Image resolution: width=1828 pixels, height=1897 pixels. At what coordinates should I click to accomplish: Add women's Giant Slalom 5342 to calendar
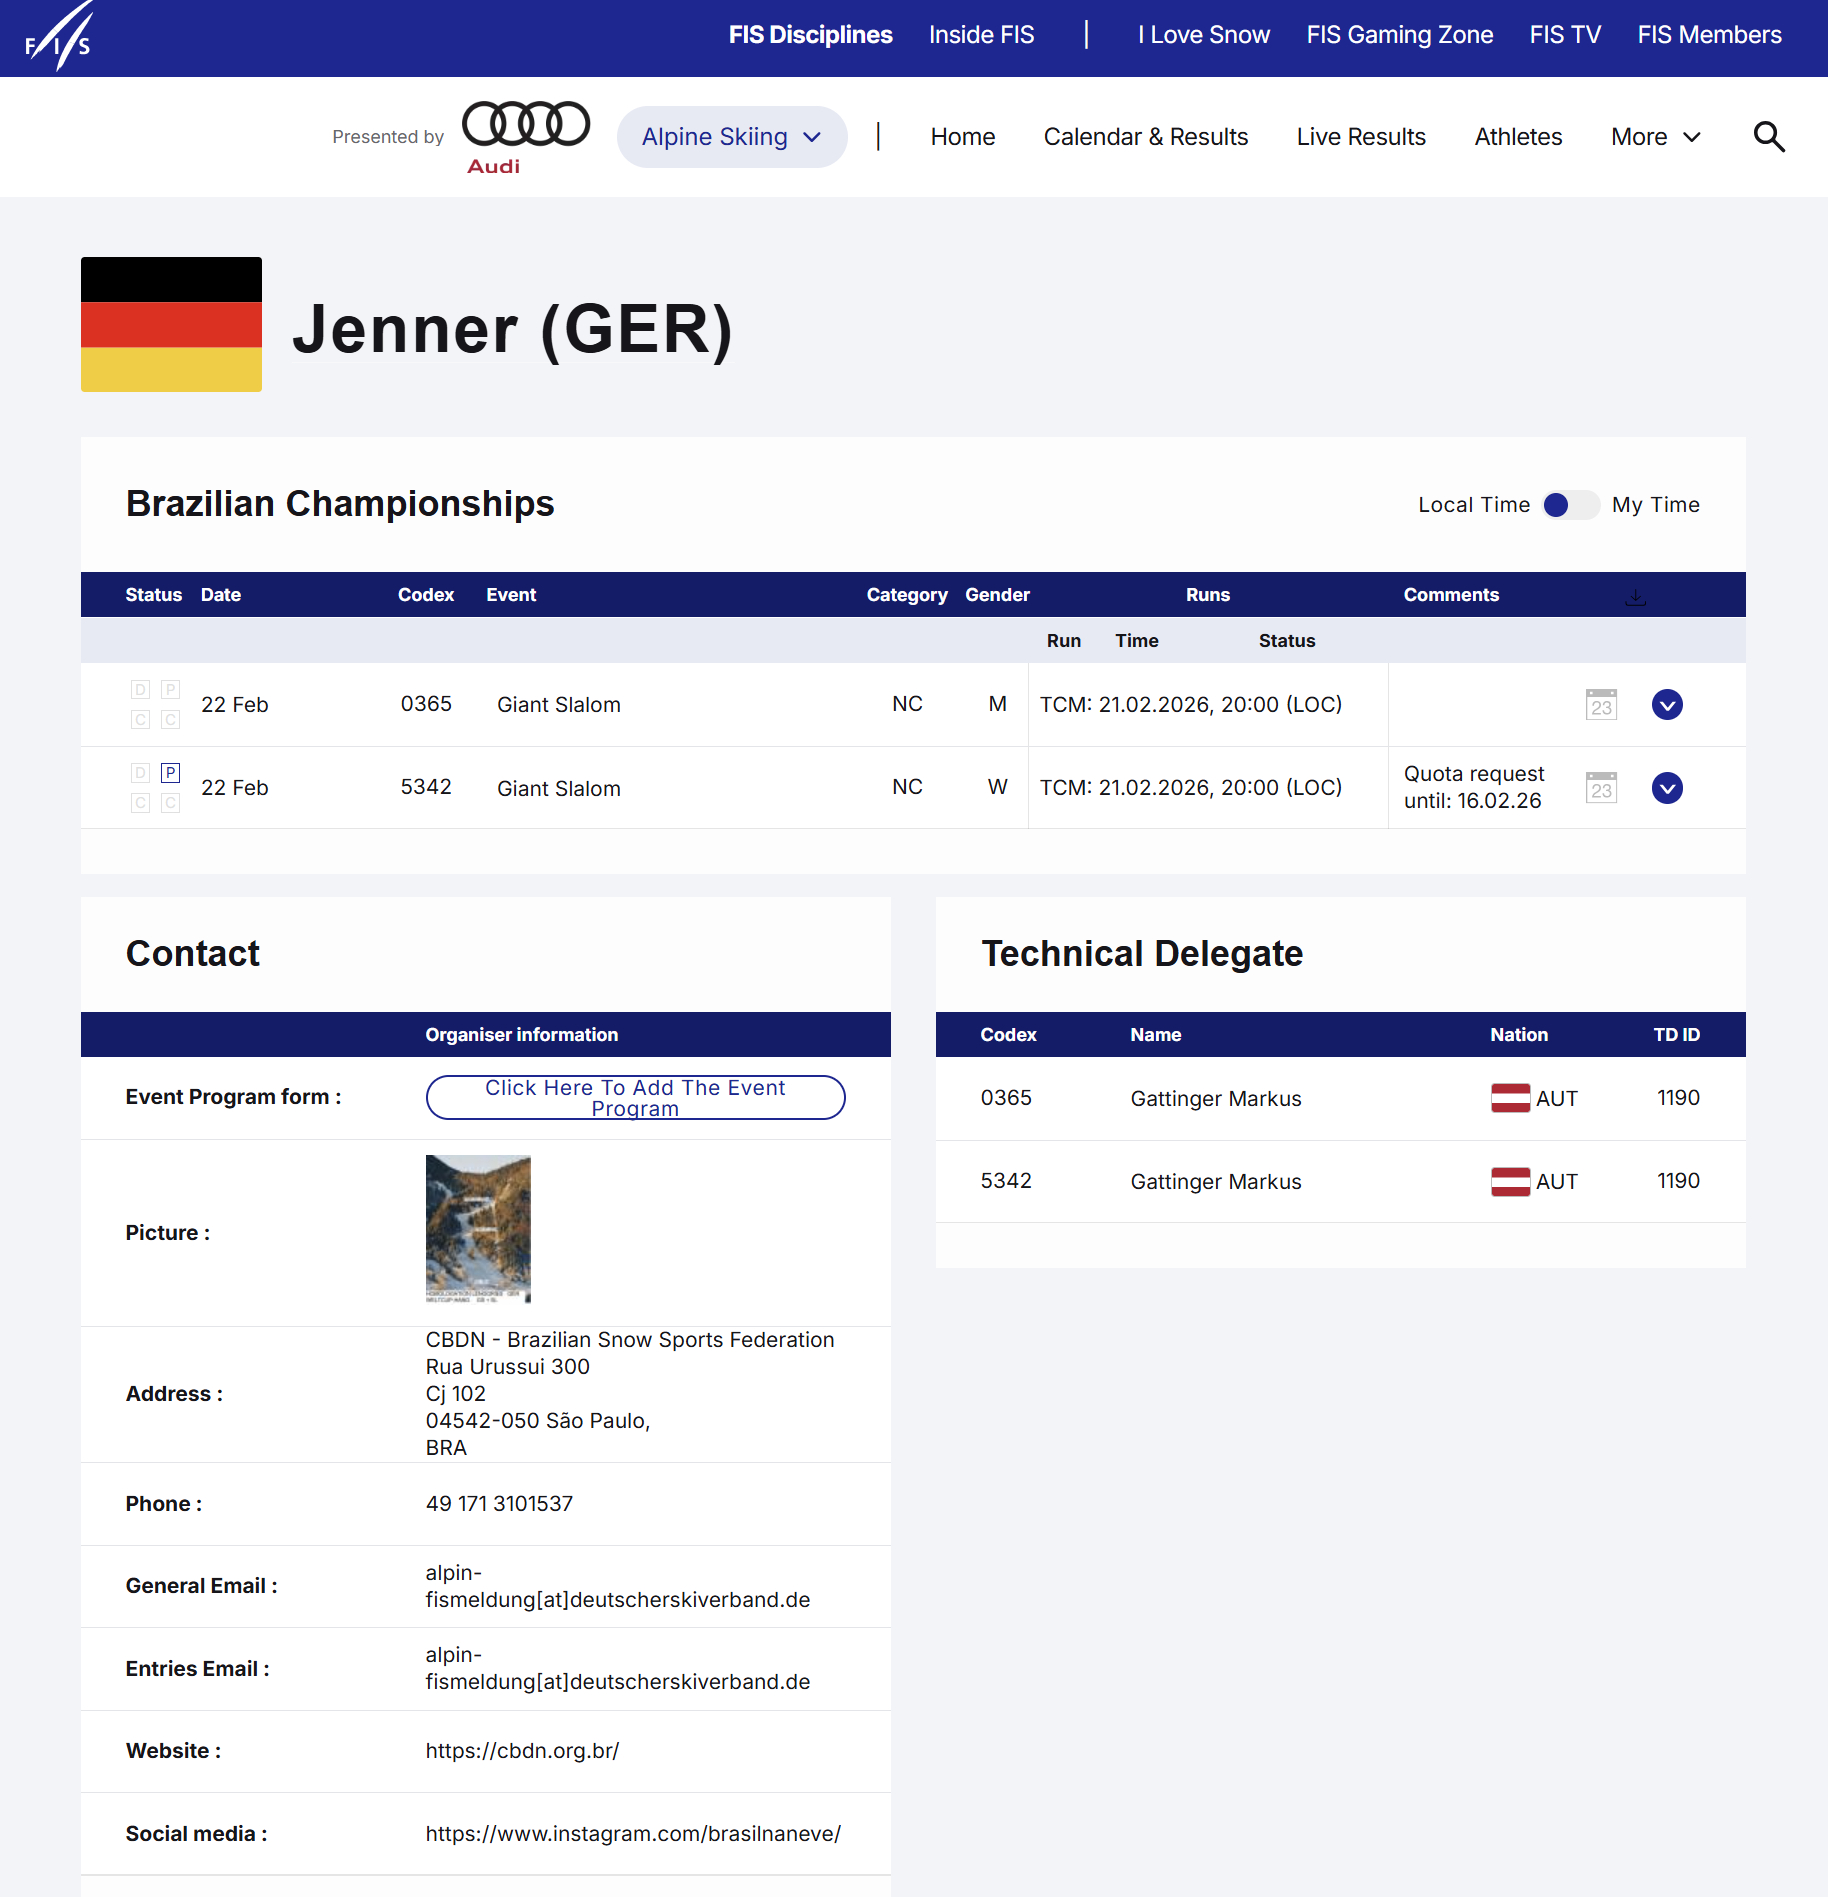[x=1601, y=788]
